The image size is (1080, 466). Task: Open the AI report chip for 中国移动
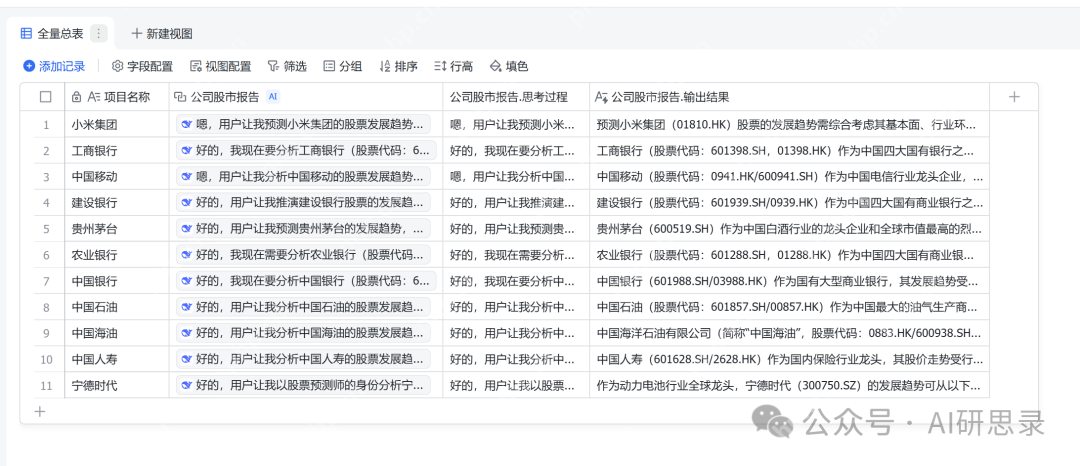[303, 177]
